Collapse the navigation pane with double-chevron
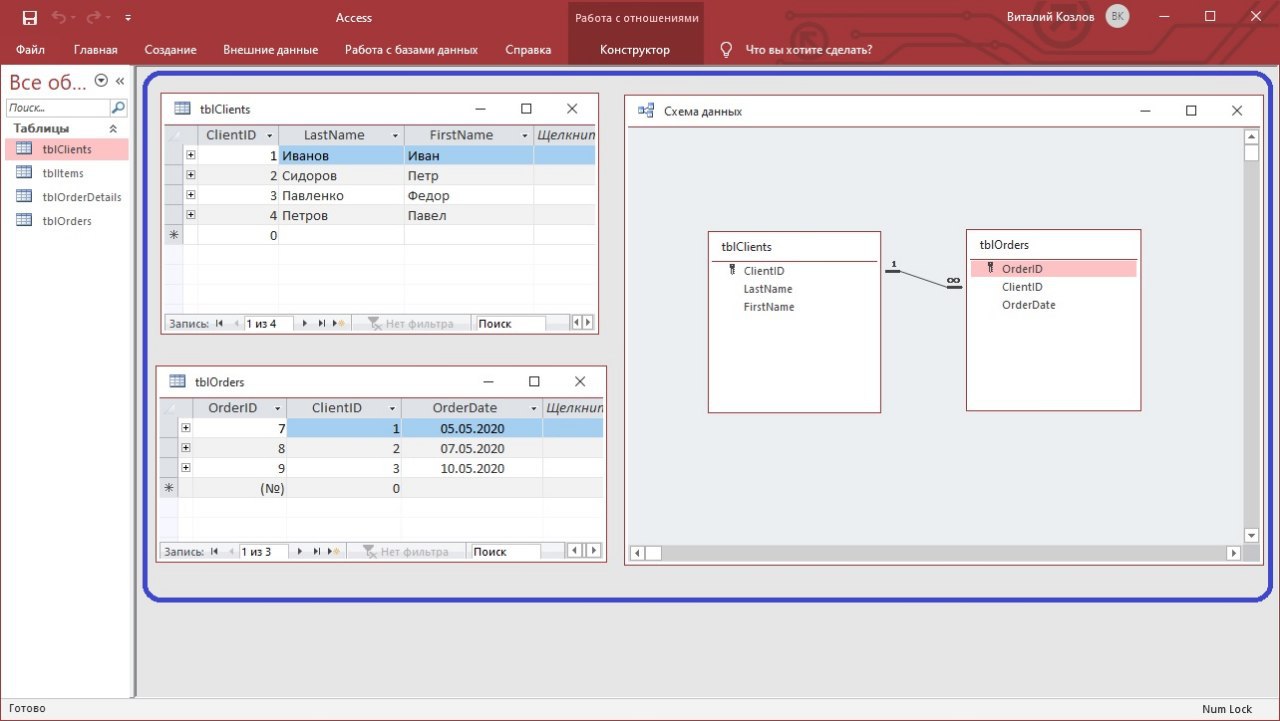This screenshot has width=1280, height=721. tap(120, 81)
